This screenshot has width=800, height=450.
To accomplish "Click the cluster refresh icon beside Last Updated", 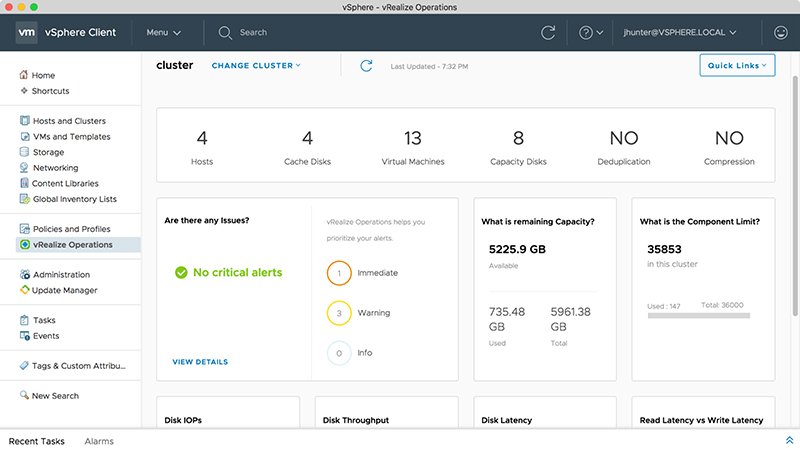I will pos(367,66).
